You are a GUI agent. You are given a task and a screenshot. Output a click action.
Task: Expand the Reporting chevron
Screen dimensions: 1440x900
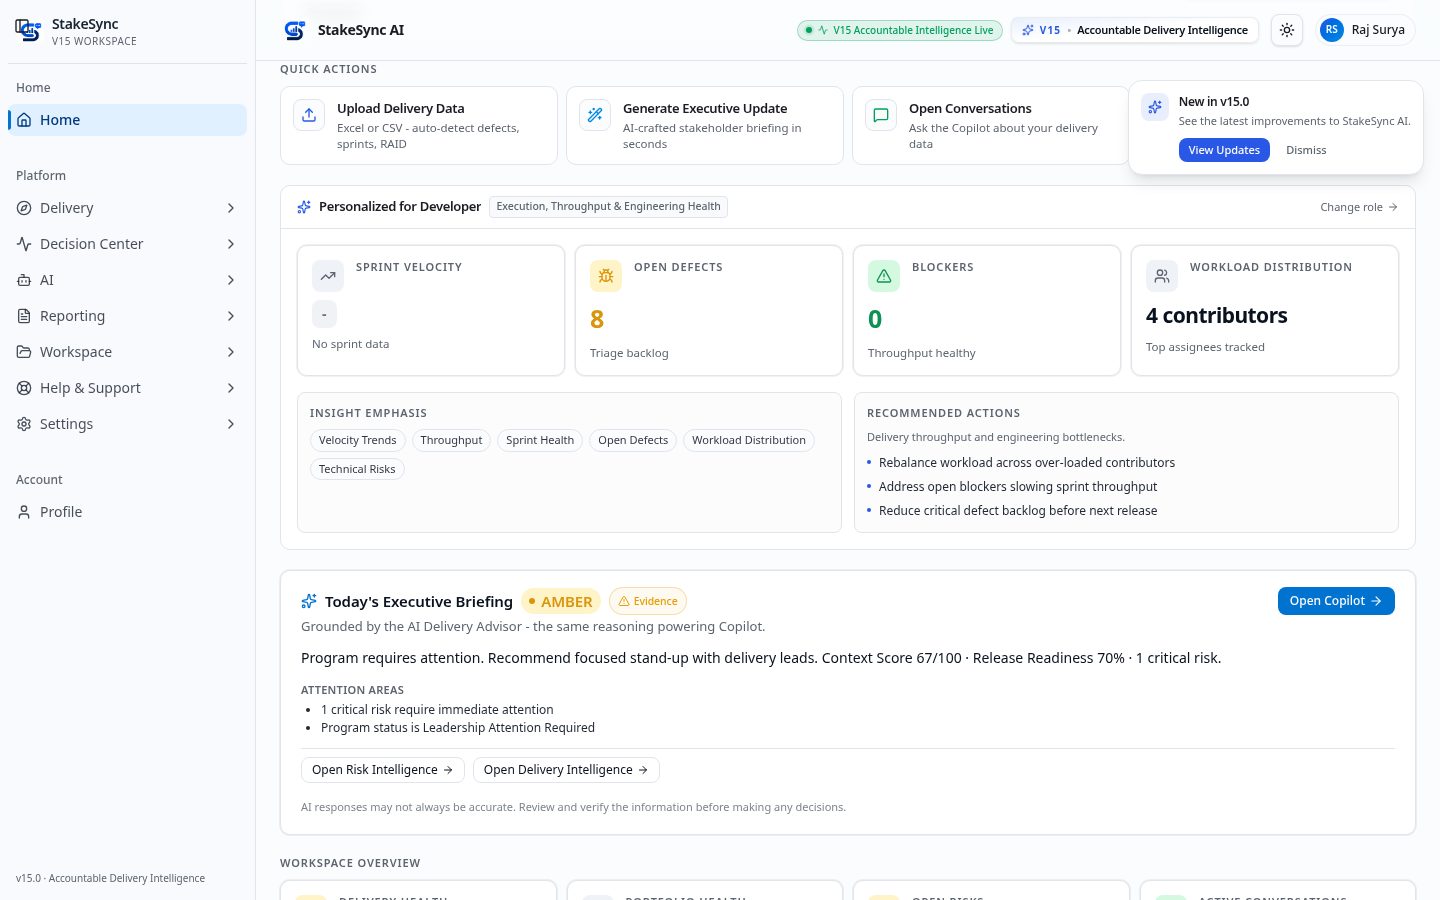pos(231,316)
